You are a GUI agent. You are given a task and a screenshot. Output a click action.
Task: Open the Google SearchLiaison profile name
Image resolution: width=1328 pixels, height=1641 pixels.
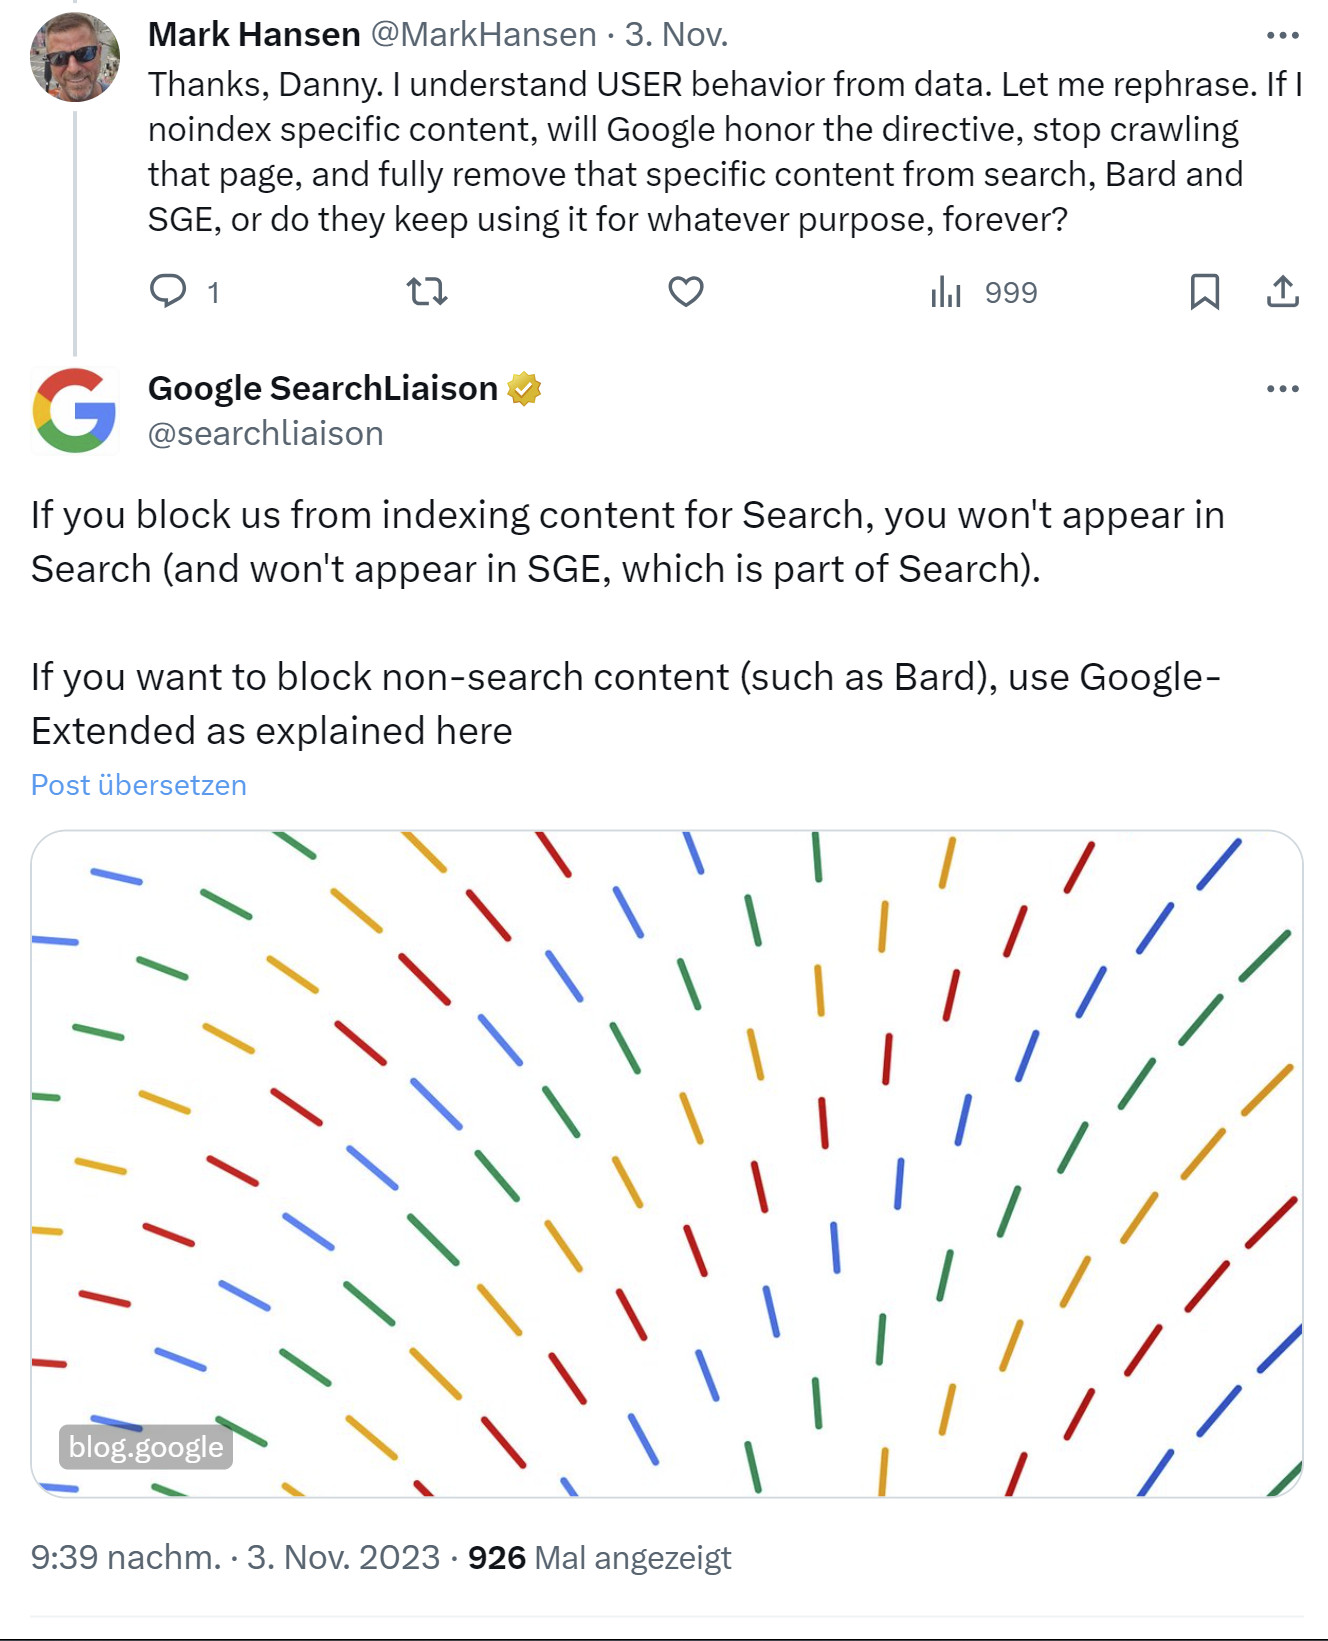click(322, 388)
